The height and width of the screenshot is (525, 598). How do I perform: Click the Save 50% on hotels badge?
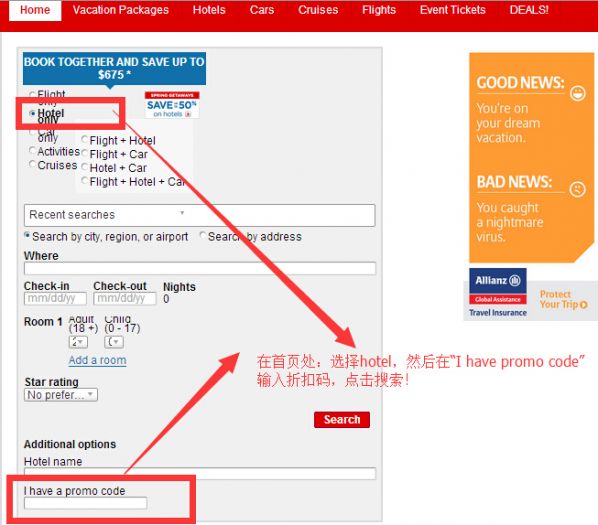tap(172, 105)
